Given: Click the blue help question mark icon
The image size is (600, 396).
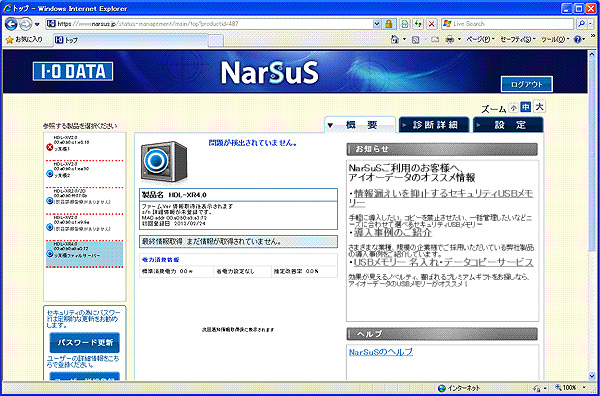Looking at the screenshot, I should pyautogui.click(x=577, y=39).
